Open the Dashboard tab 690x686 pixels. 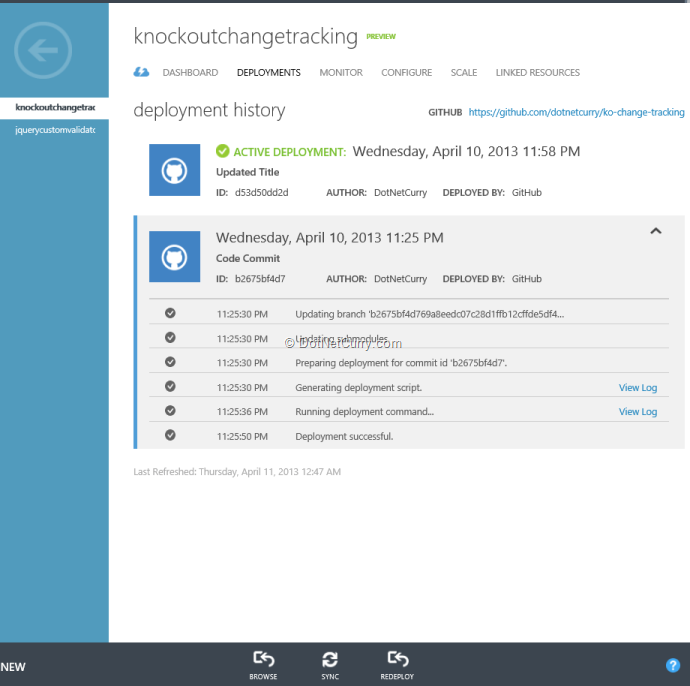click(x=190, y=73)
